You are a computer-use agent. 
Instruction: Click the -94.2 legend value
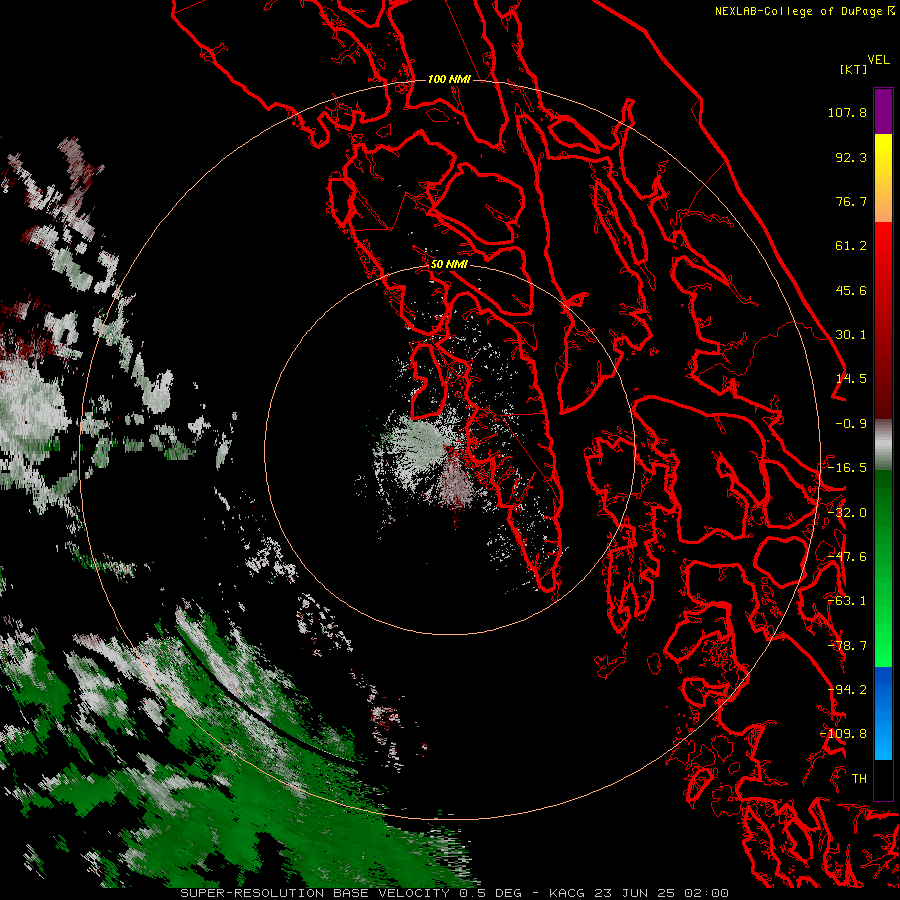pyautogui.click(x=847, y=690)
